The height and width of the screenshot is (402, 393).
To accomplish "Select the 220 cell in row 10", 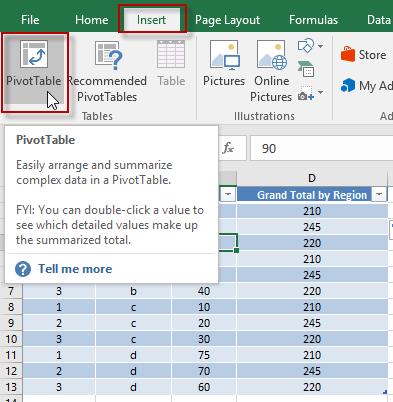I will click(312, 339).
